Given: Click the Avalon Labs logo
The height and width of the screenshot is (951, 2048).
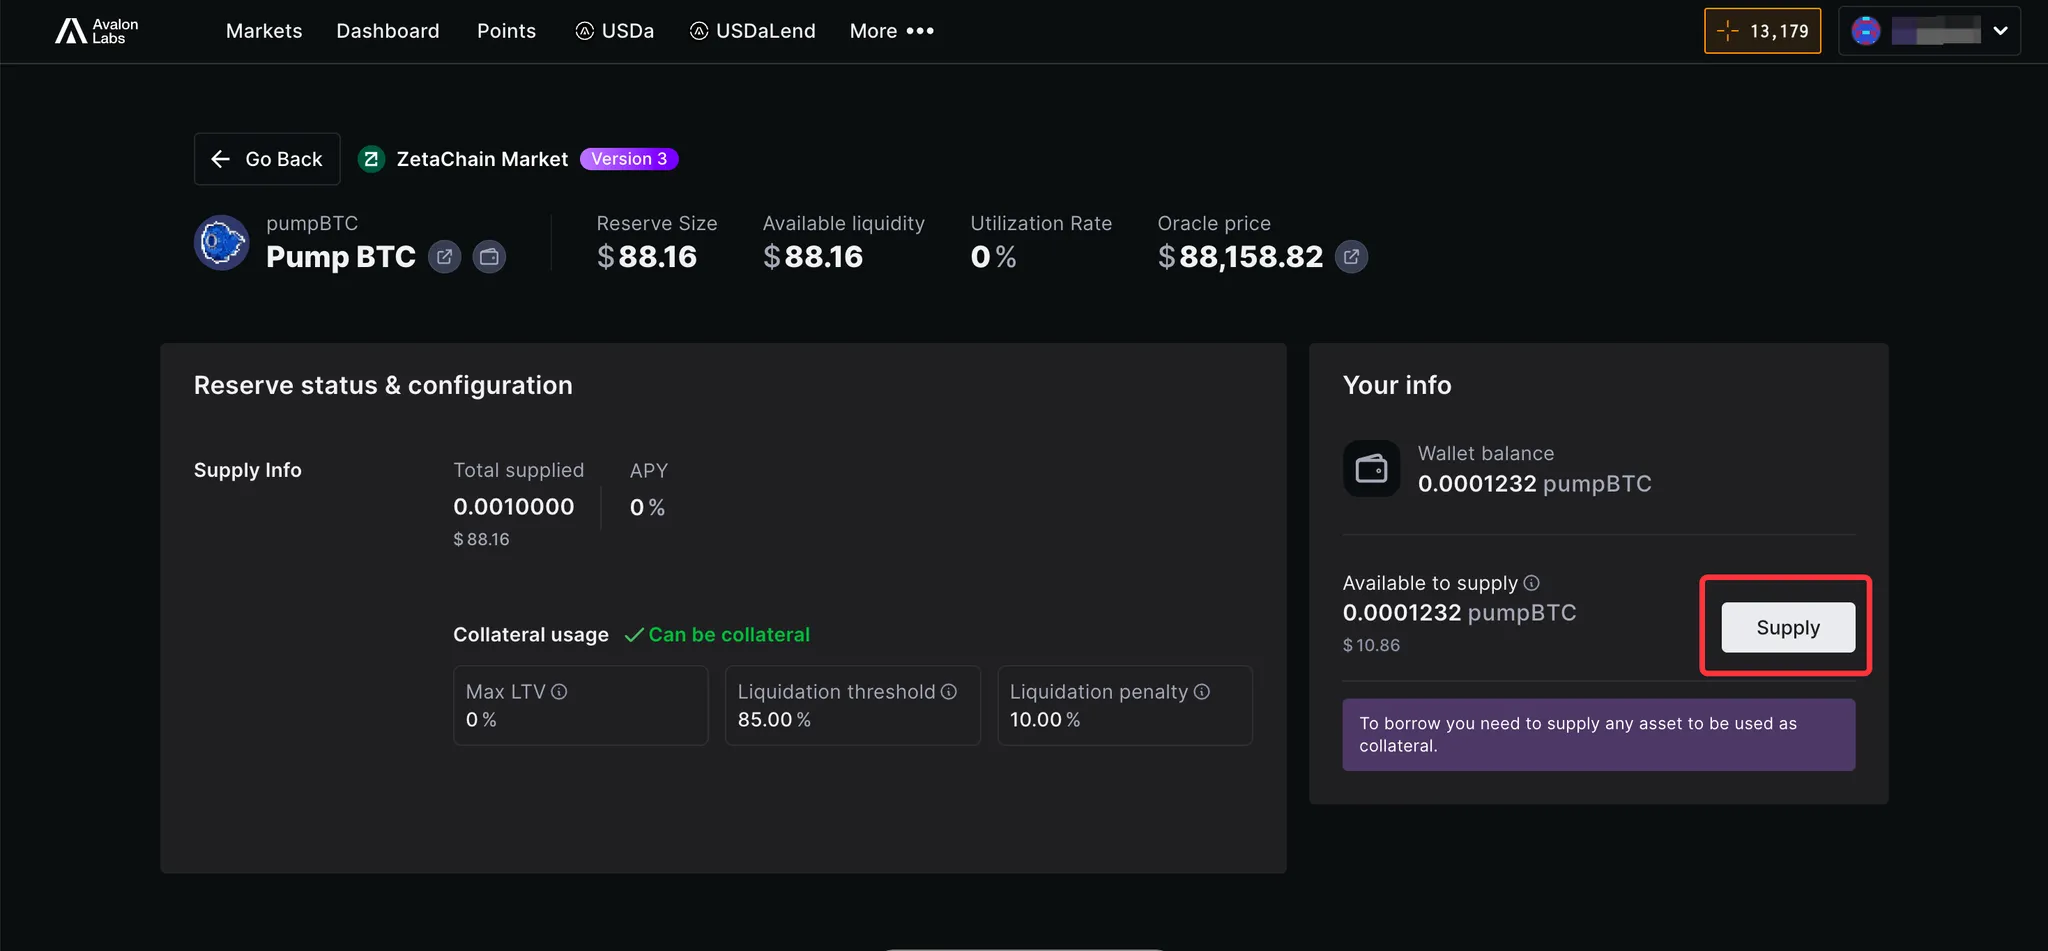Looking at the screenshot, I should click(96, 31).
